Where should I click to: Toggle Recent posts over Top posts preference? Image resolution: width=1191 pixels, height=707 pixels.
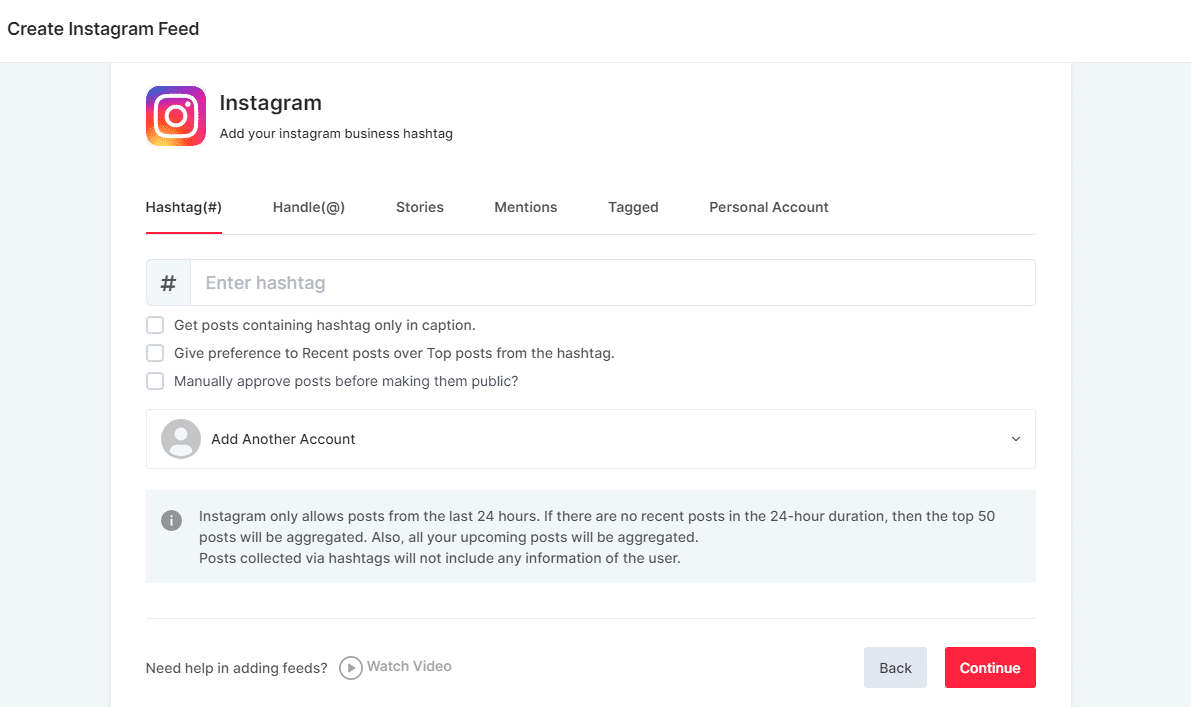(x=155, y=353)
